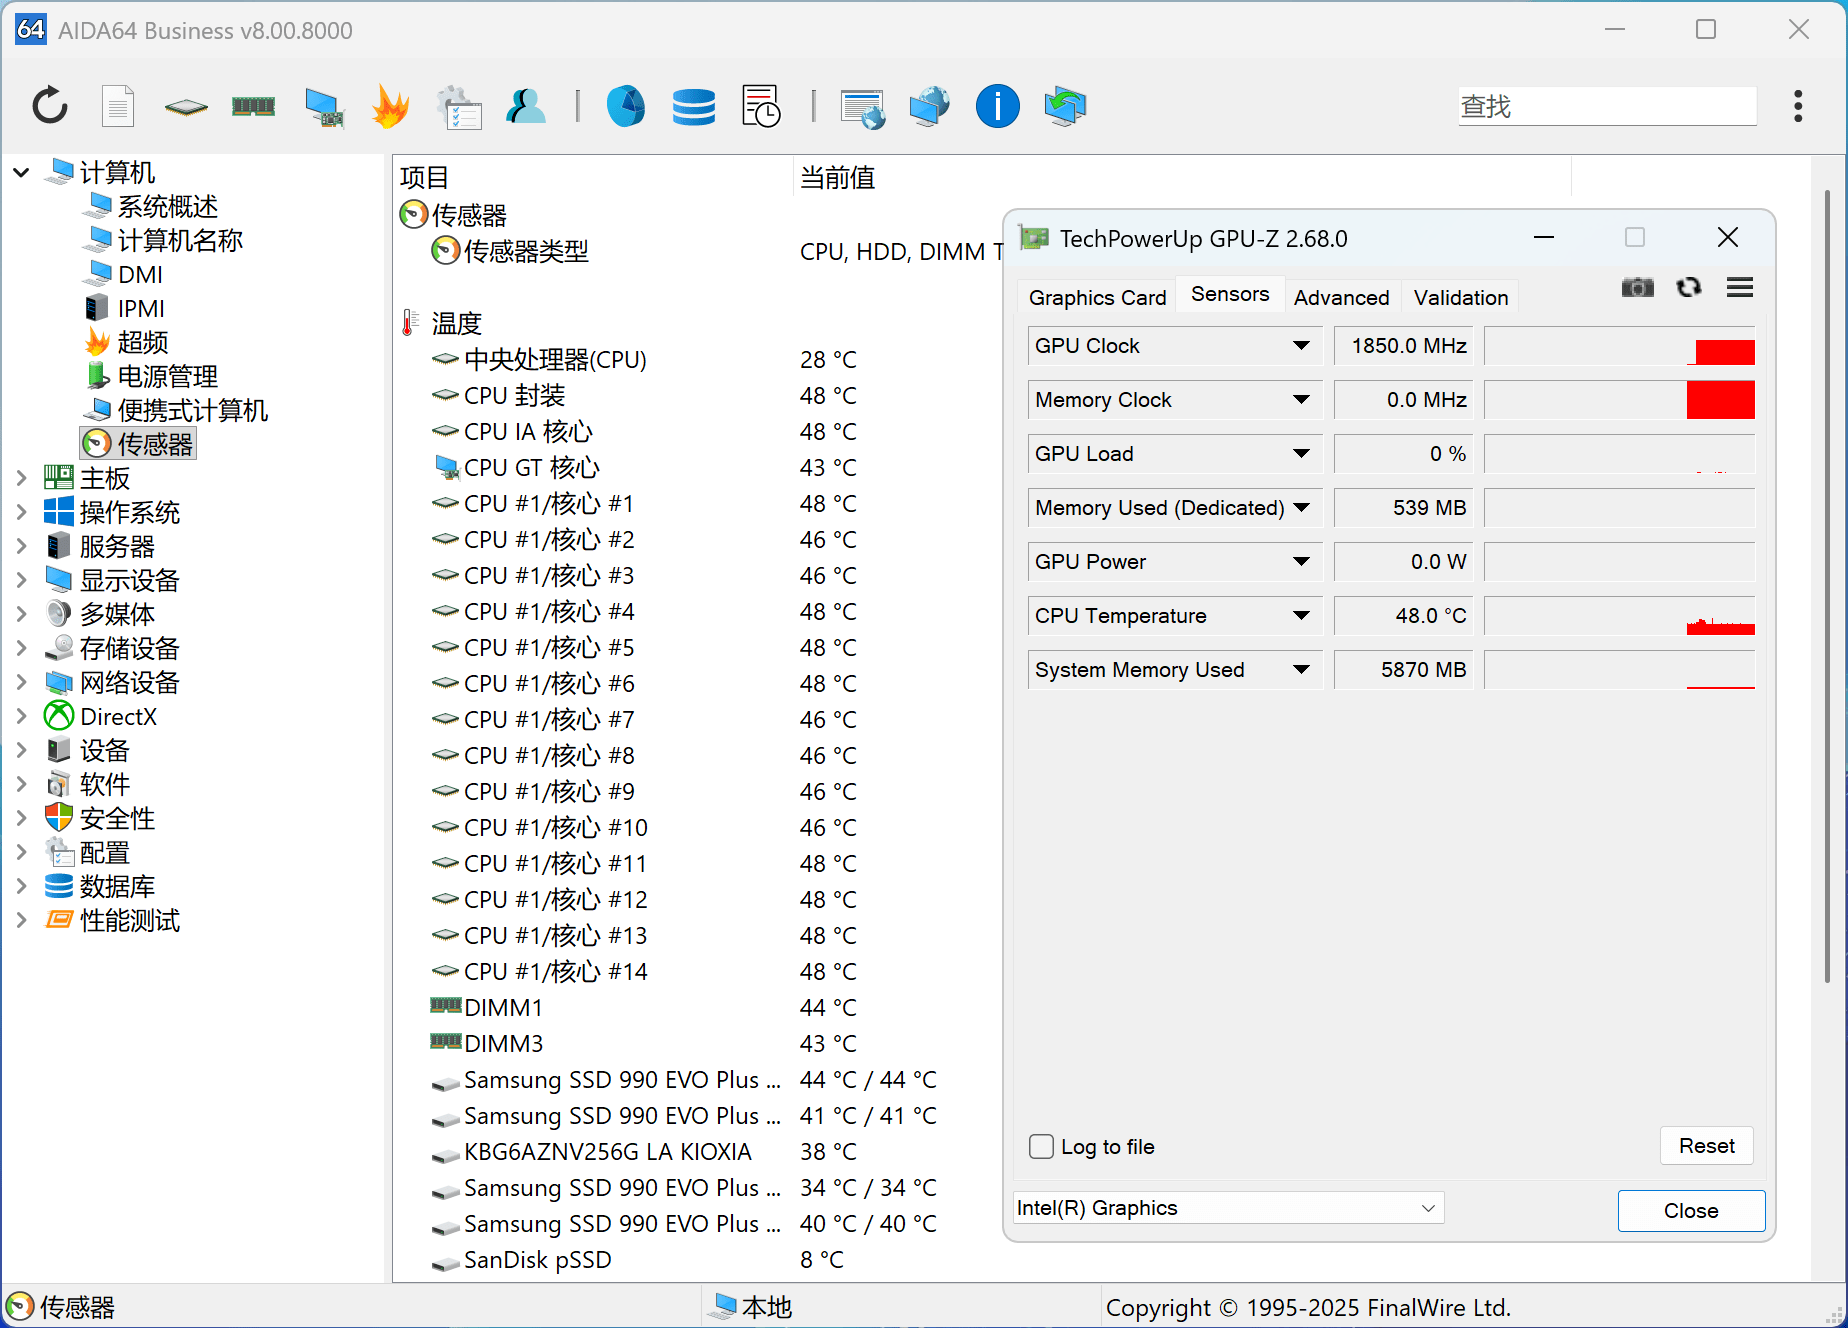Click the flame stability test icon
Image resolution: width=1848 pixels, height=1328 pixels.
click(x=390, y=106)
